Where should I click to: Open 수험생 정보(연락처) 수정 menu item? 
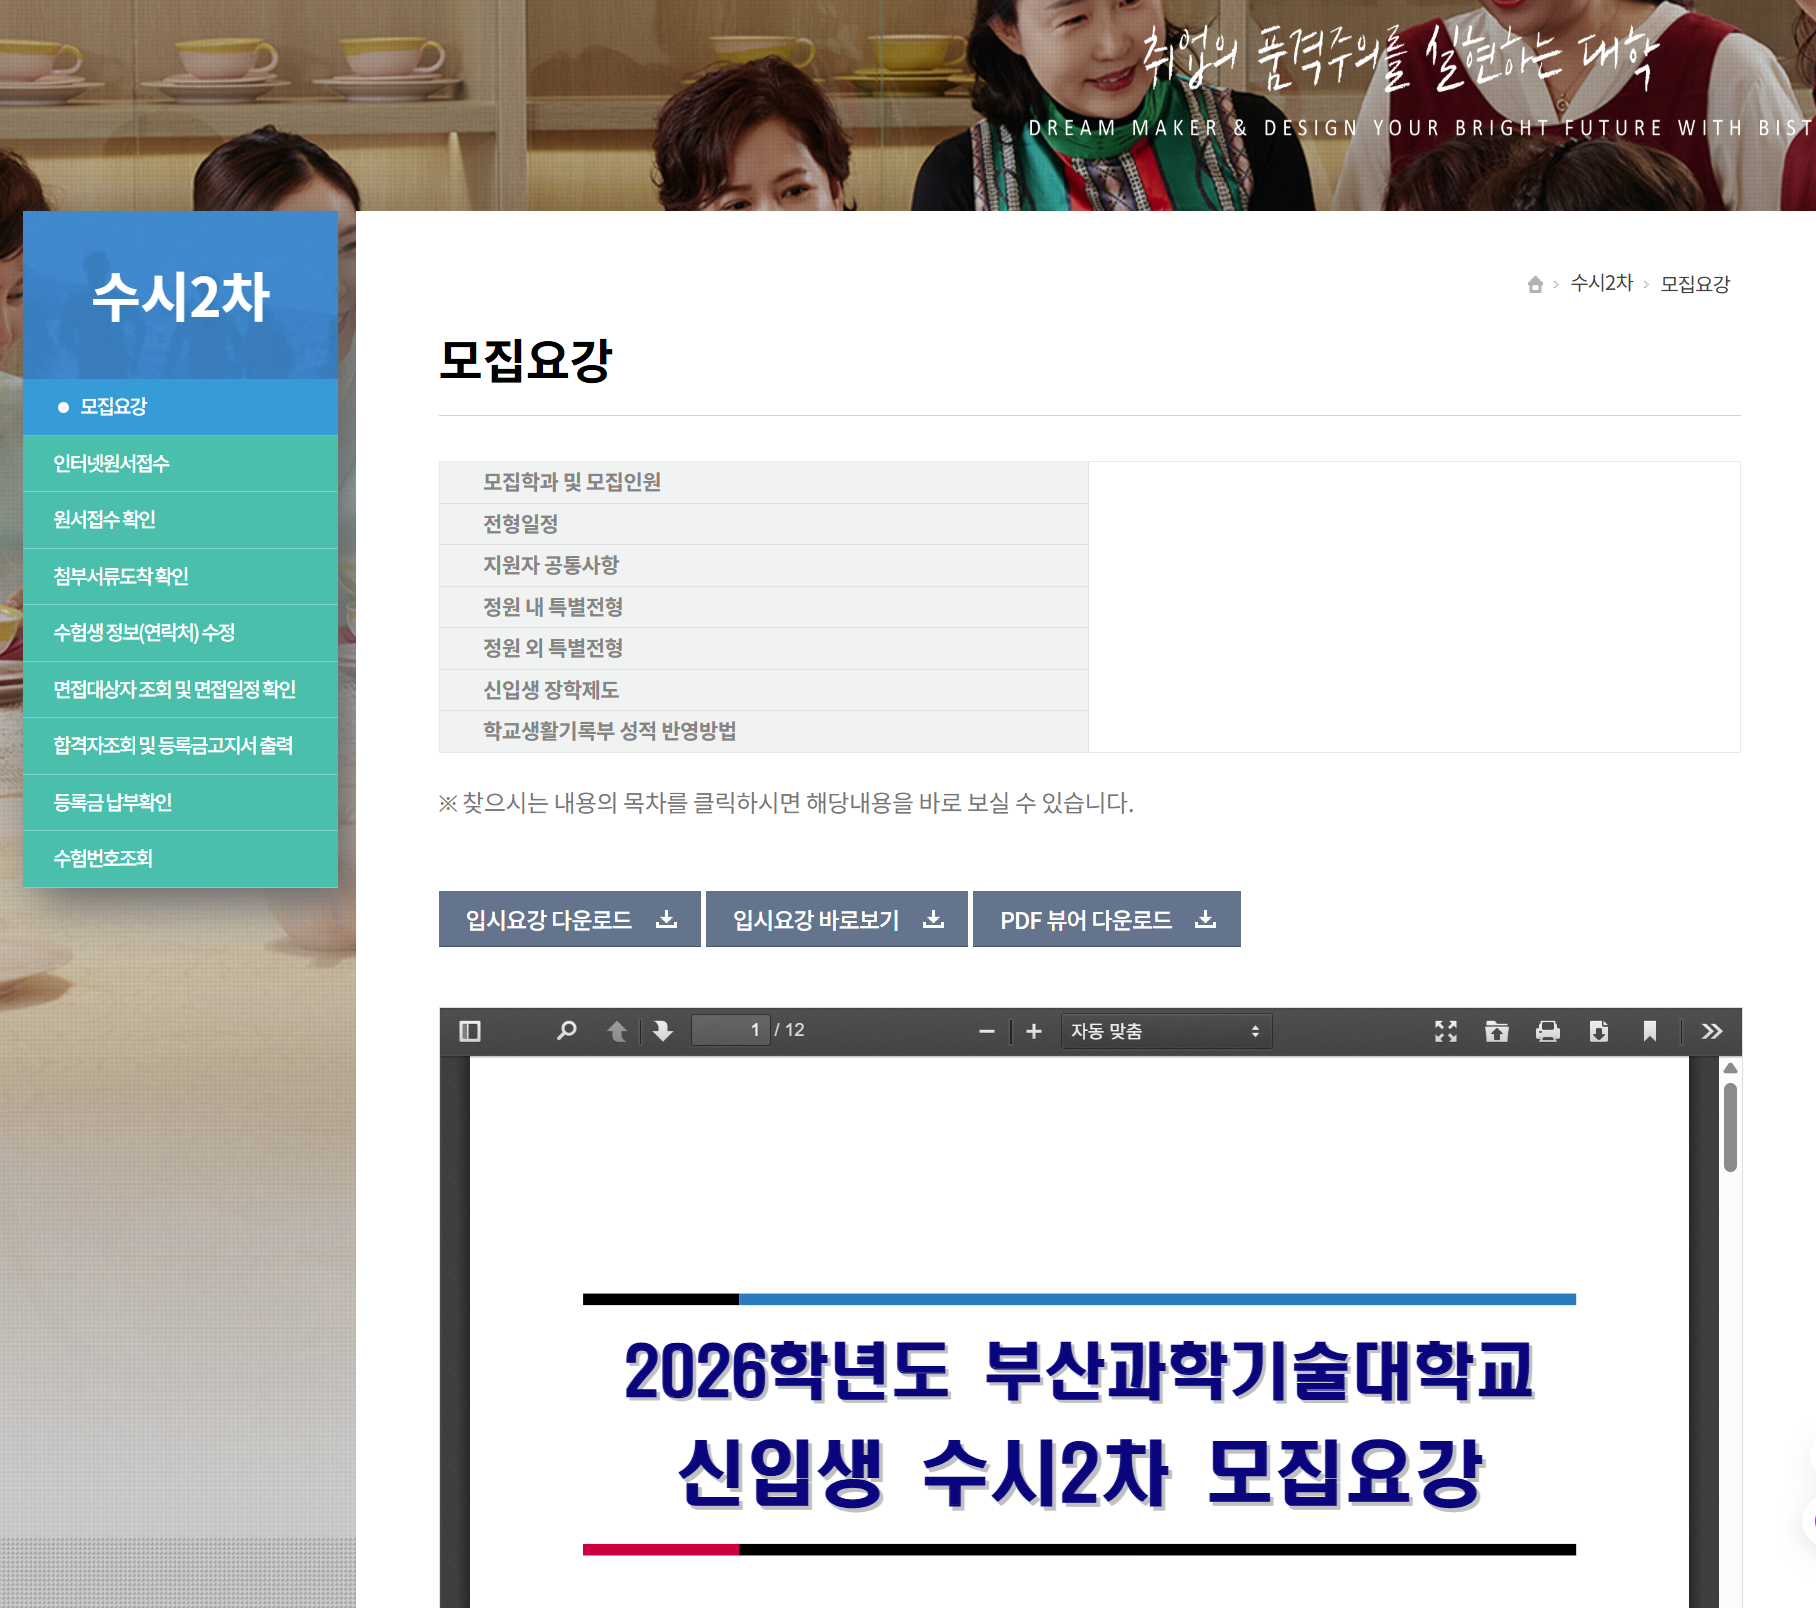click(x=180, y=633)
